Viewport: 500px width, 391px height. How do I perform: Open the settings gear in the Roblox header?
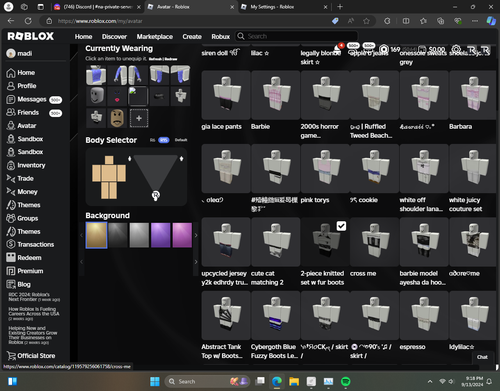pyautogui.click(x=456, y=50)
